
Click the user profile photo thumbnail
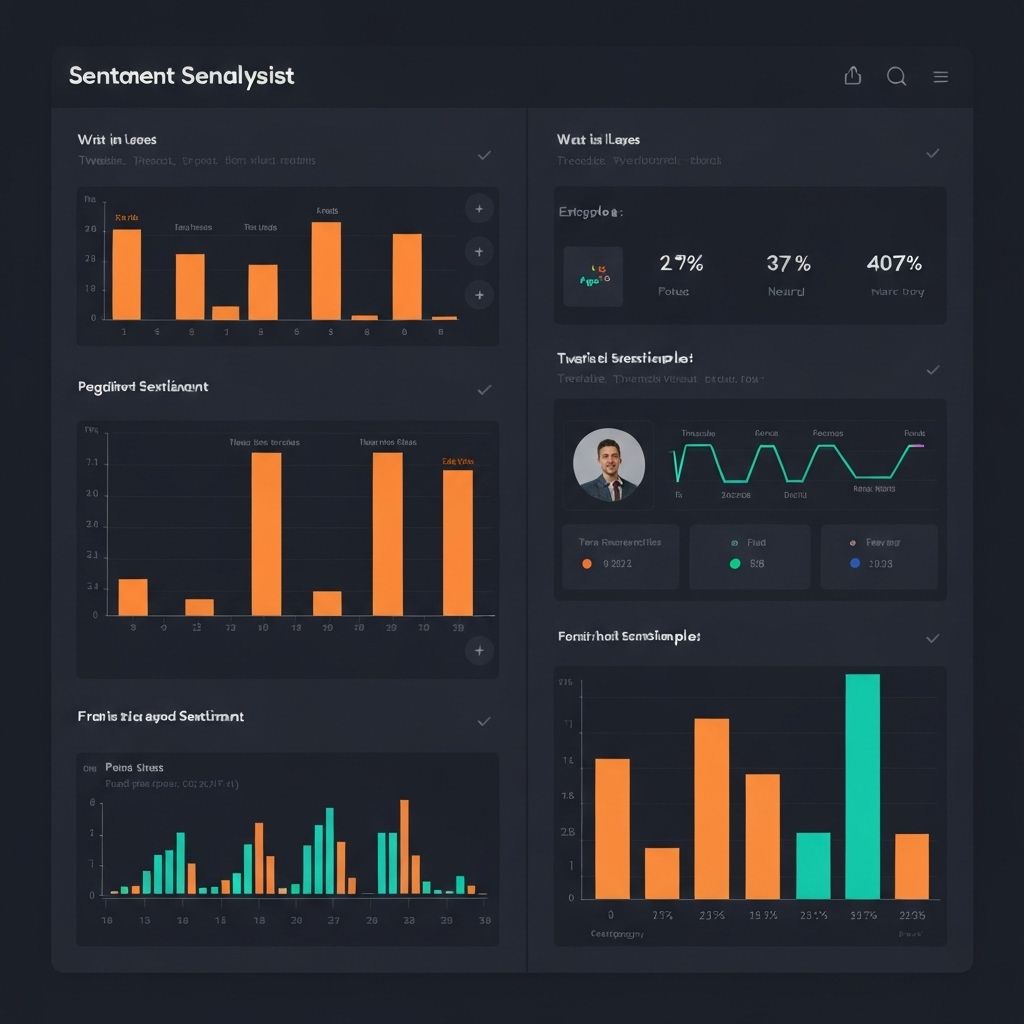609,465
